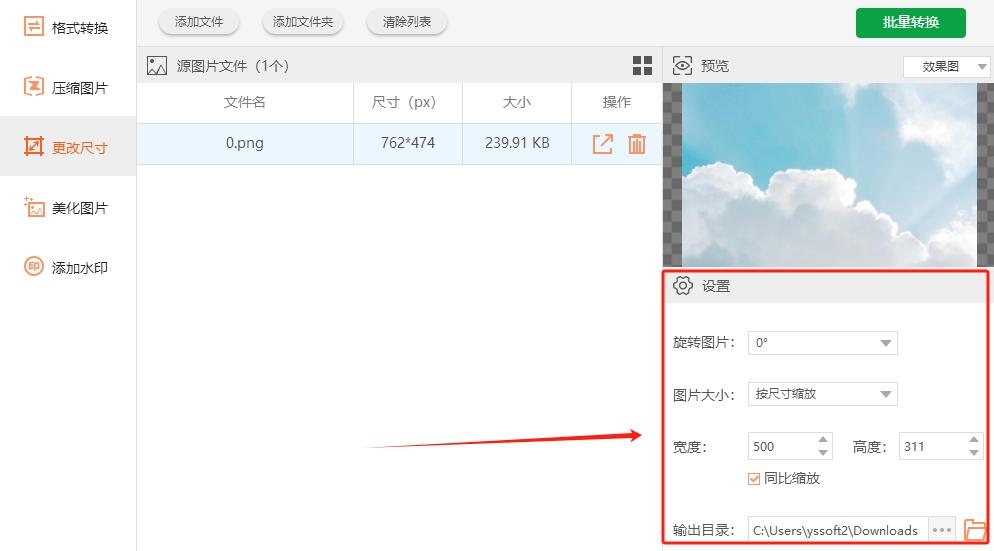Start 批量转换 batch conversion

click(910, 23)
